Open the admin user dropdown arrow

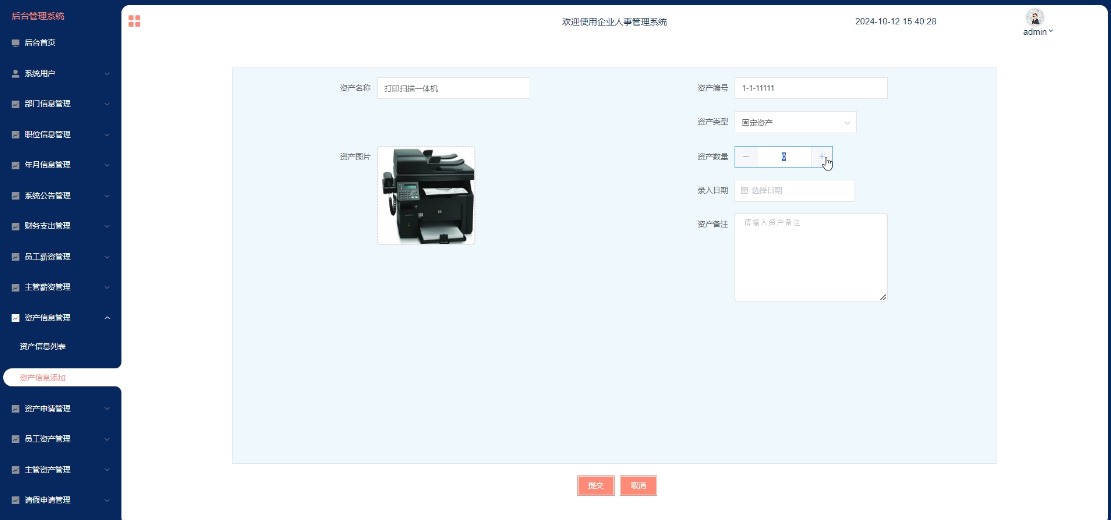point(1051,31)
